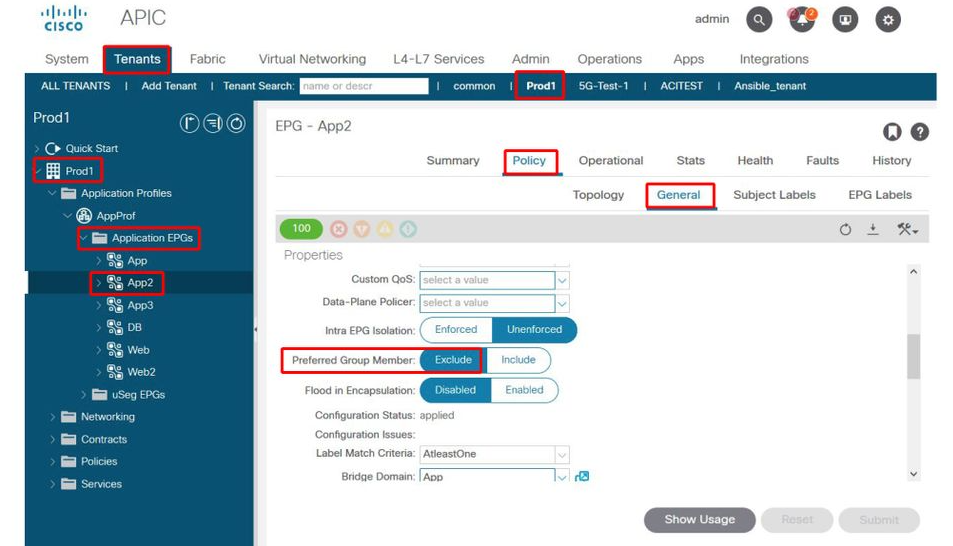Collapse the AppProf node
The image size is (953, 546).
click(x=67, y=216)
